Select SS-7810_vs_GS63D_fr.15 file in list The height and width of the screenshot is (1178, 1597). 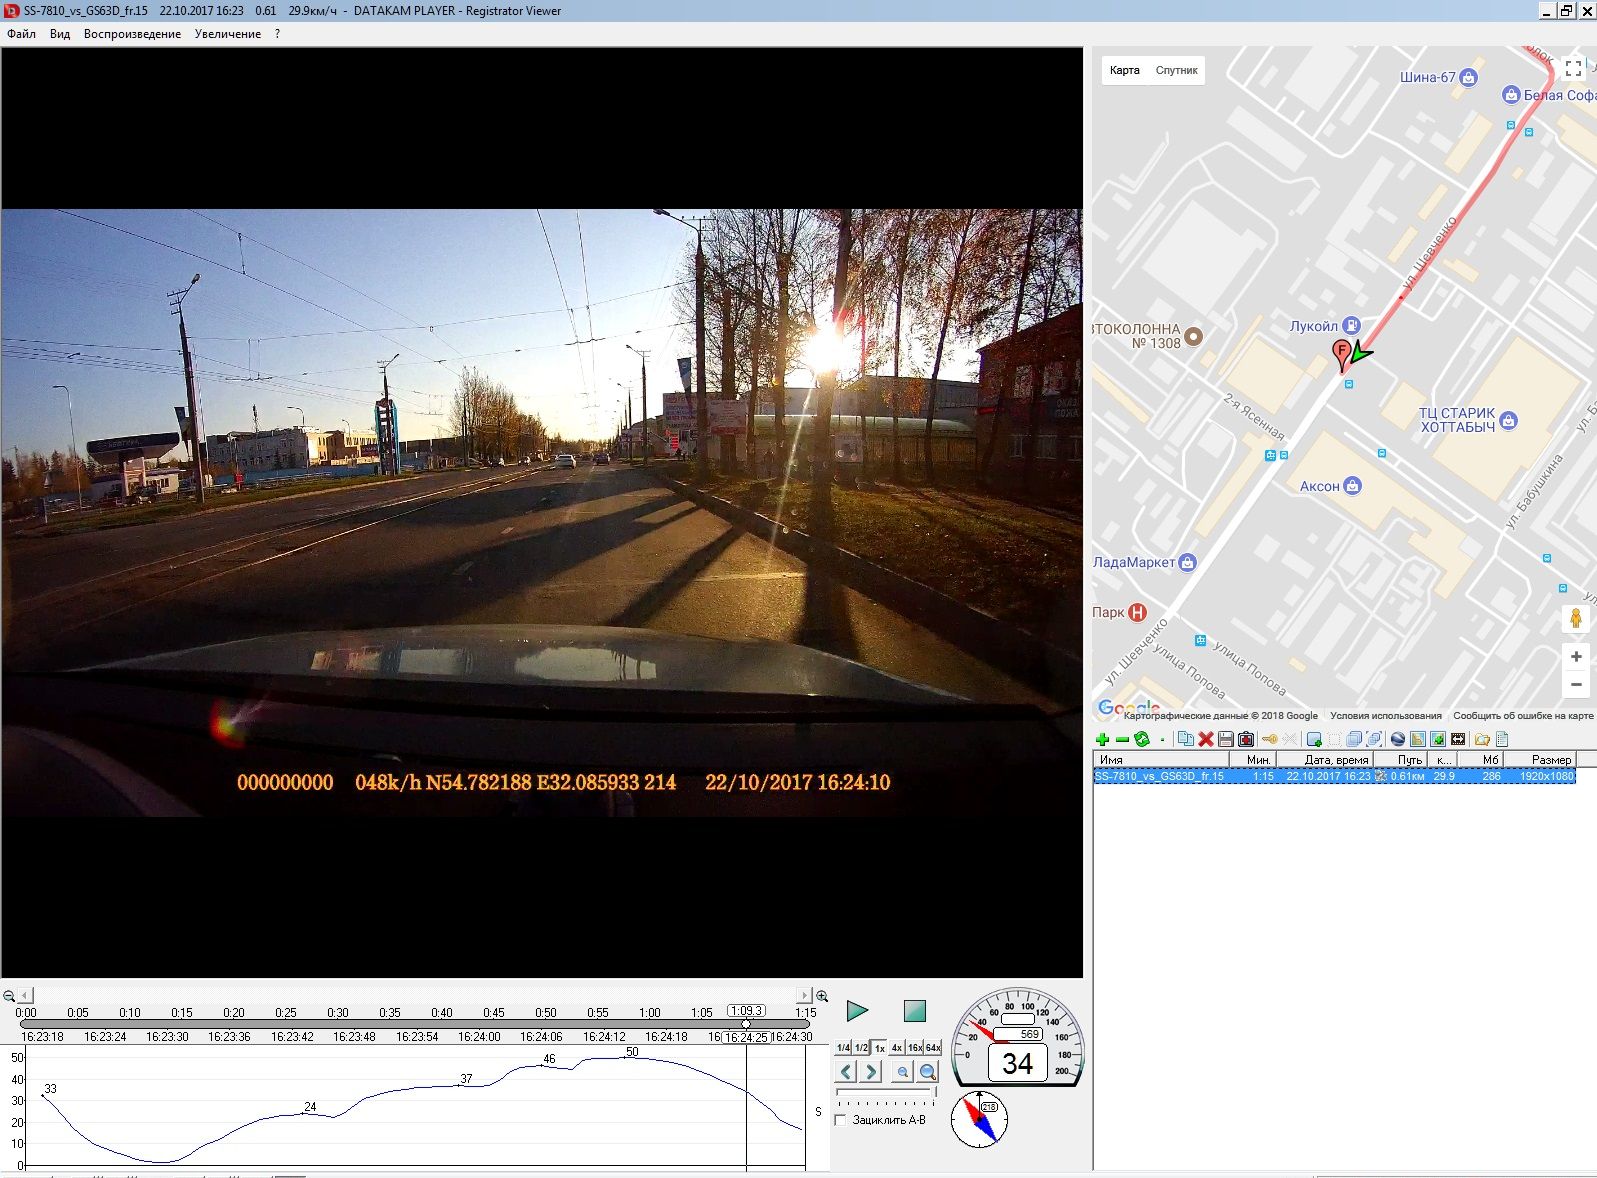pos(1160,776)
